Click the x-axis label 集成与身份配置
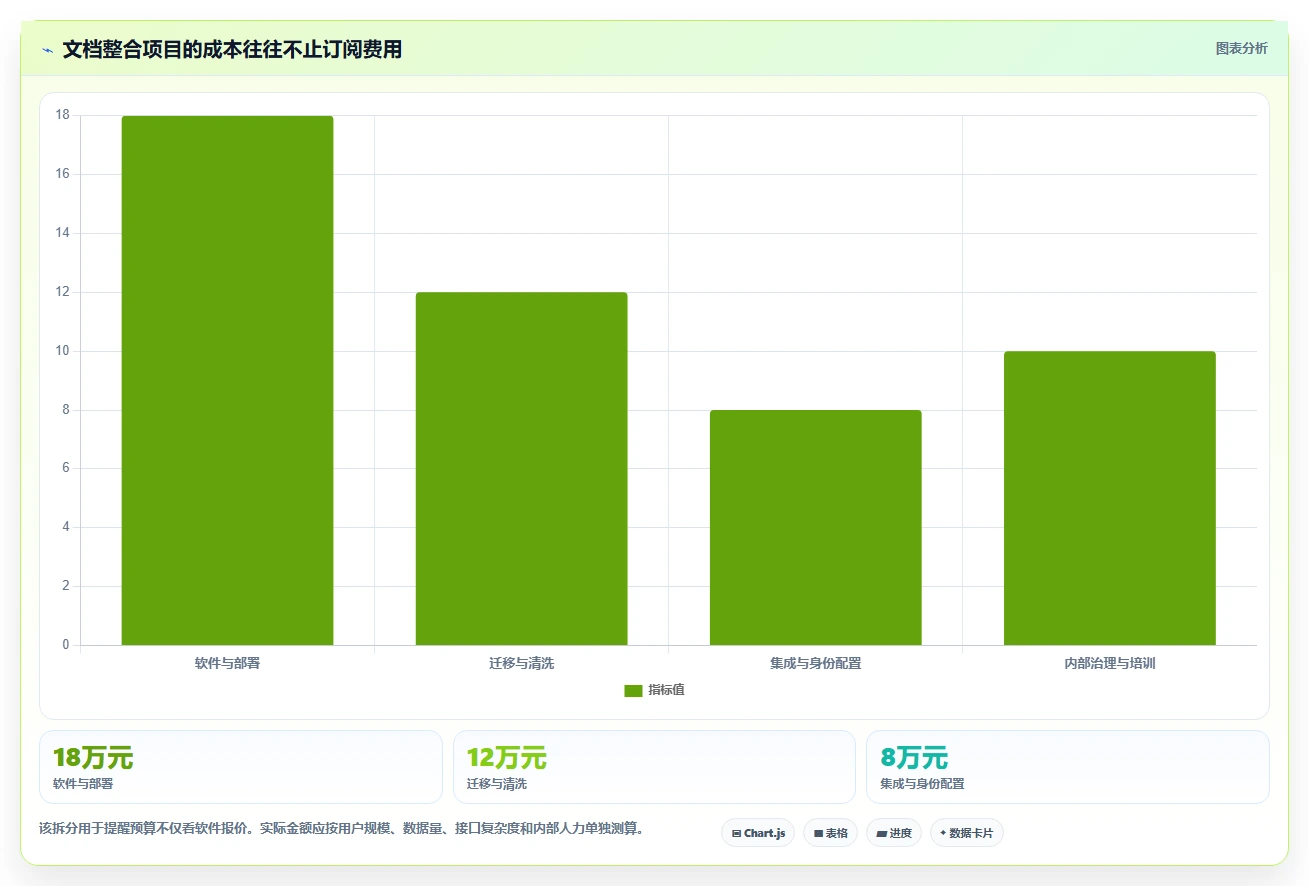This screenshot has width=1309, height=886. (x=815, y=663)
